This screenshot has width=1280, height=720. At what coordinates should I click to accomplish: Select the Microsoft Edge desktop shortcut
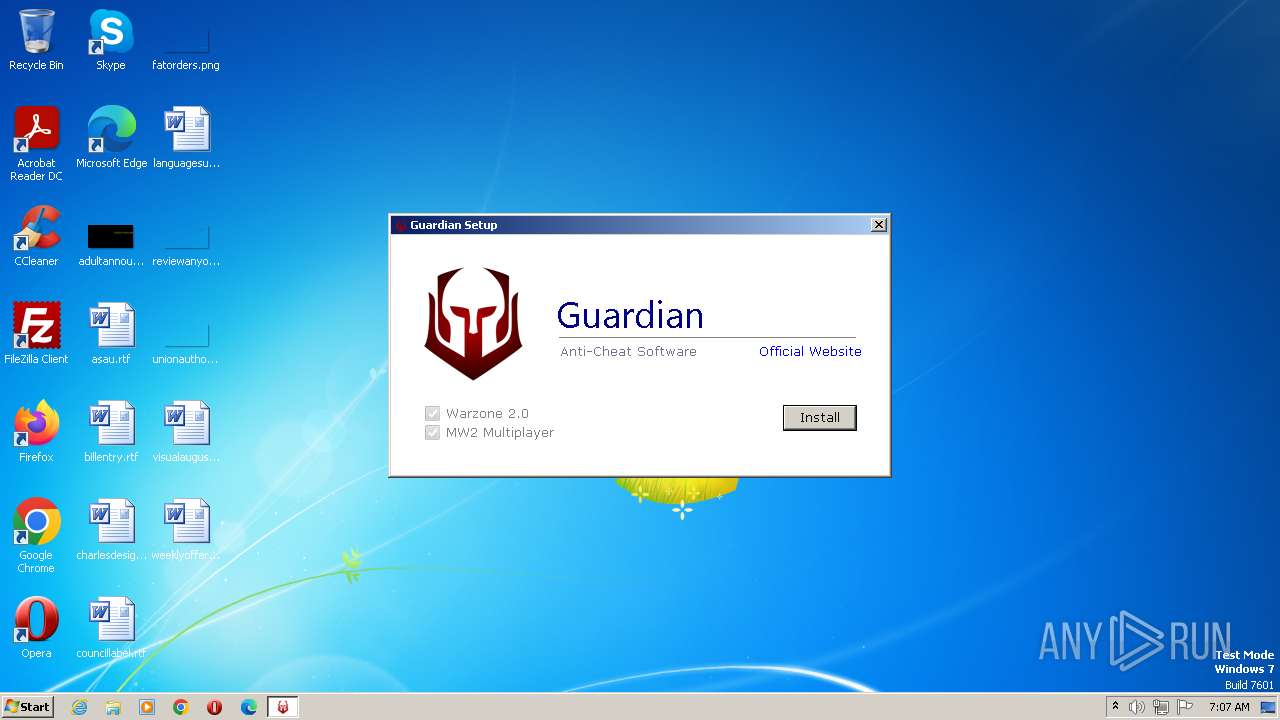[x=111, y=138]
